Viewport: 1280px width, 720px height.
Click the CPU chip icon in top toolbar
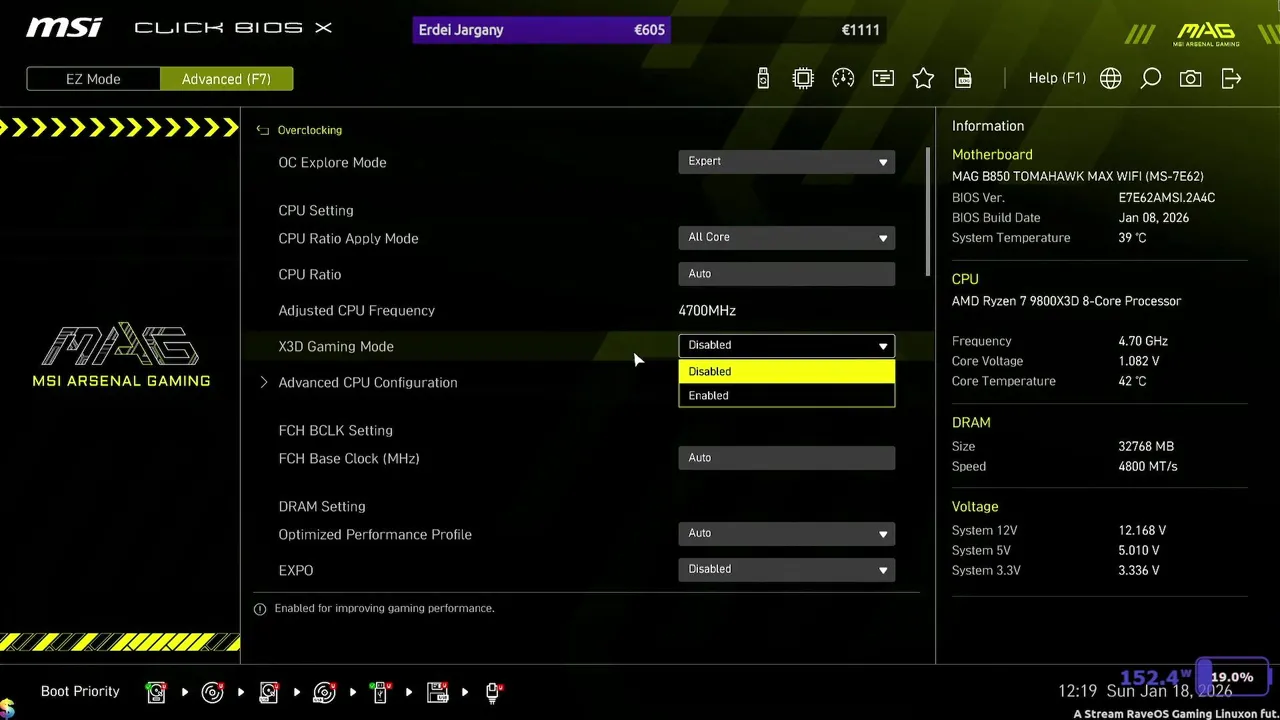[803, 78]
